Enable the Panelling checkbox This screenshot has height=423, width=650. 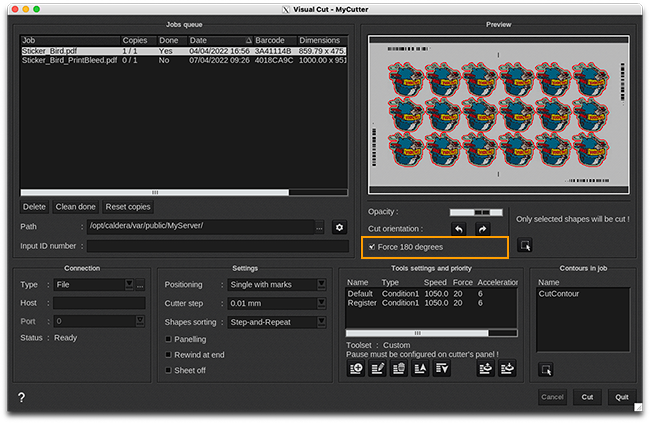(168, 339)
